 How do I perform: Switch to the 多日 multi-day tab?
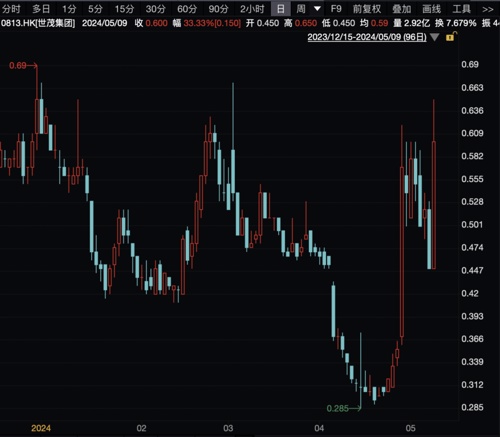[x=41, y=9]
